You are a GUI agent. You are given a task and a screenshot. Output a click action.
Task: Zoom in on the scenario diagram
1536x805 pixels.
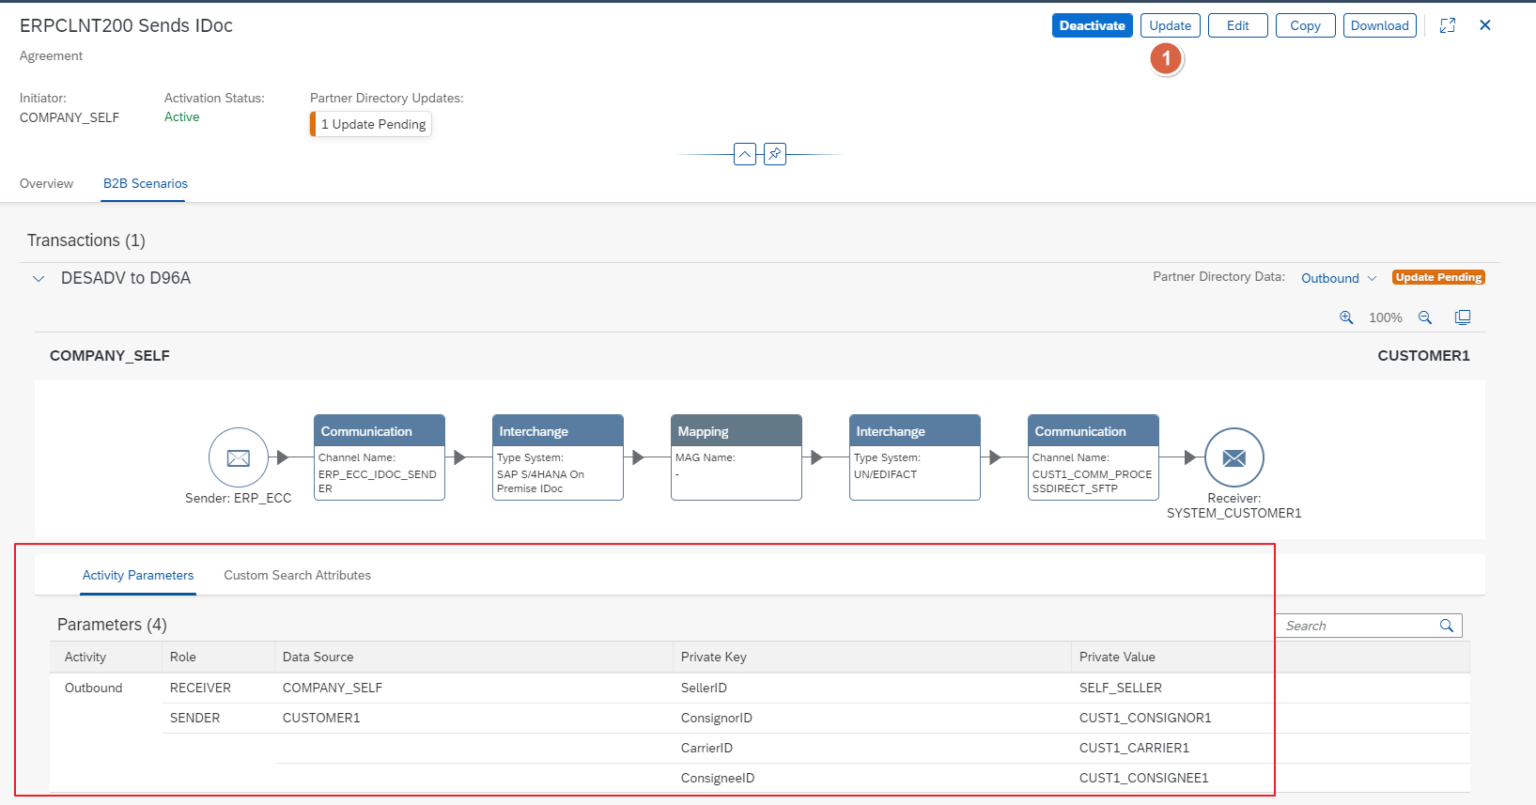click(1347, 317)
